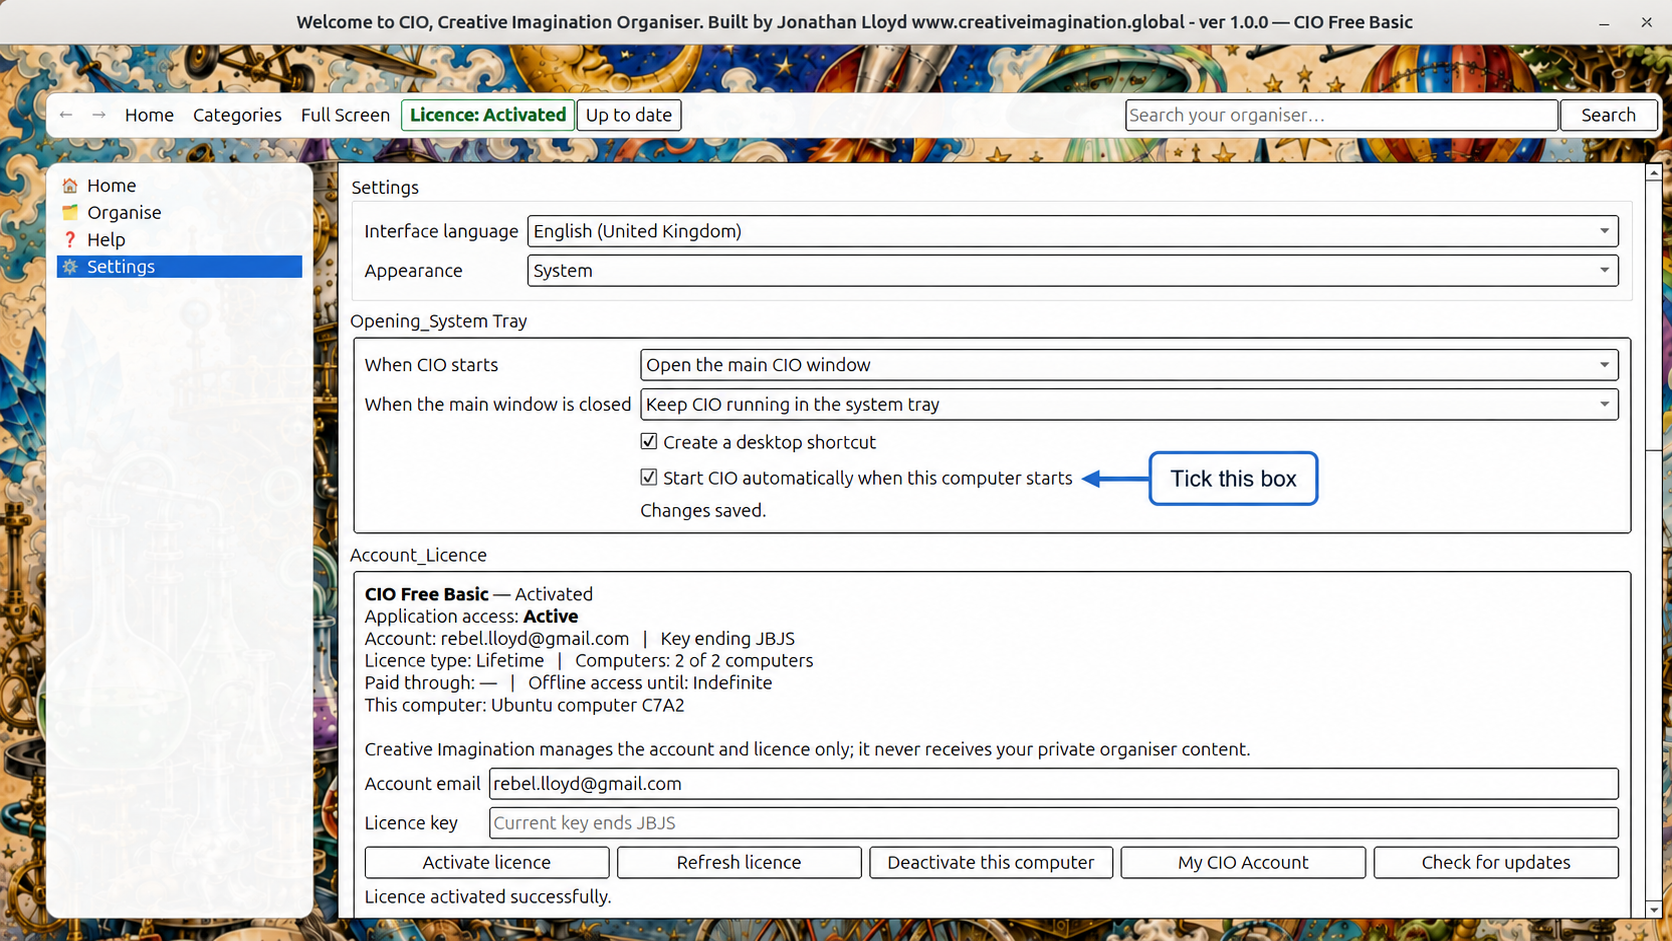Minimize the CIO window
The image size is (1672, 941).
point(1604,22)
